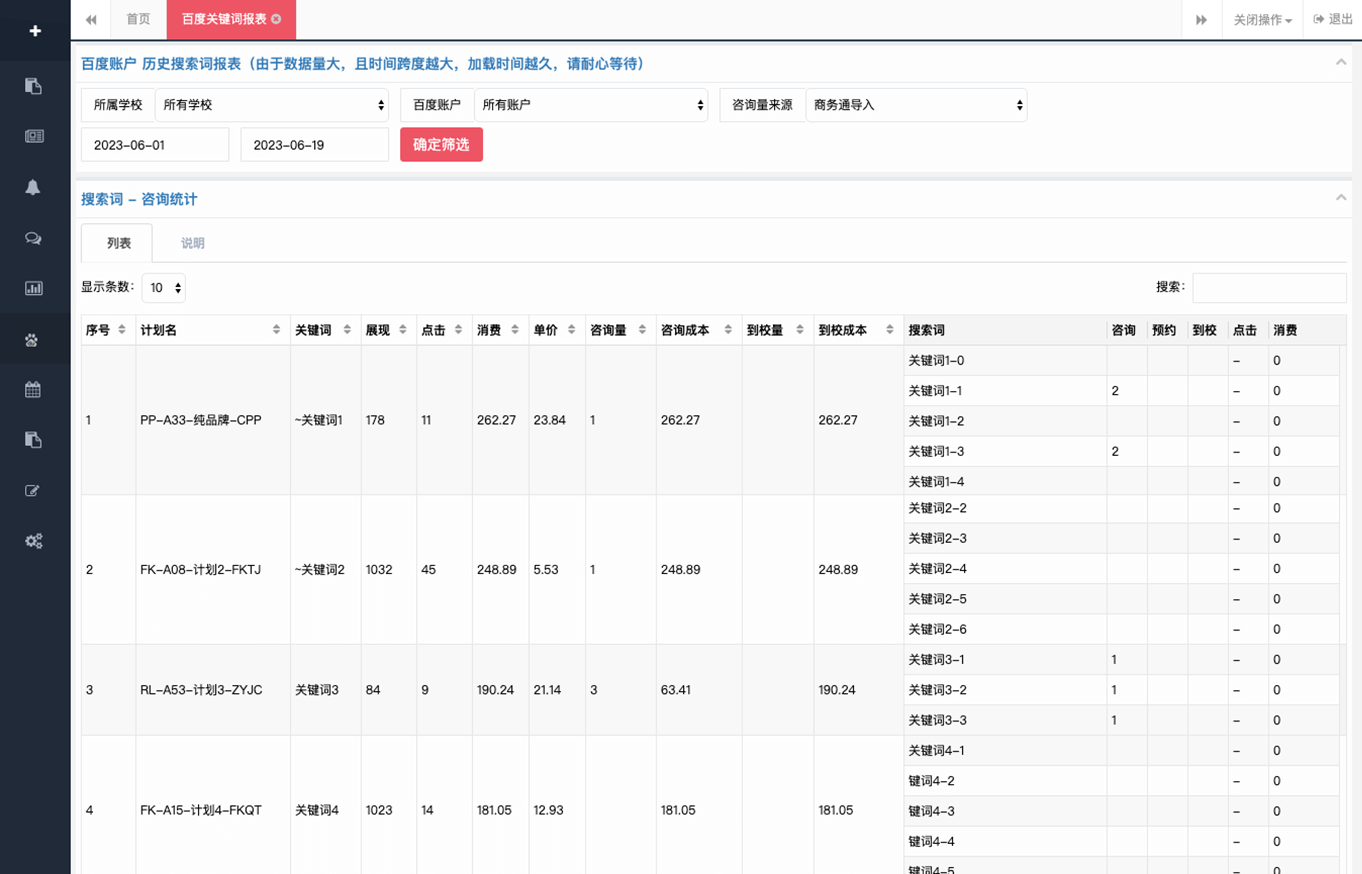Screen dimensions: 1362x874
Task: Expand the 商务通导入 source dropdown
Action: 916,105
